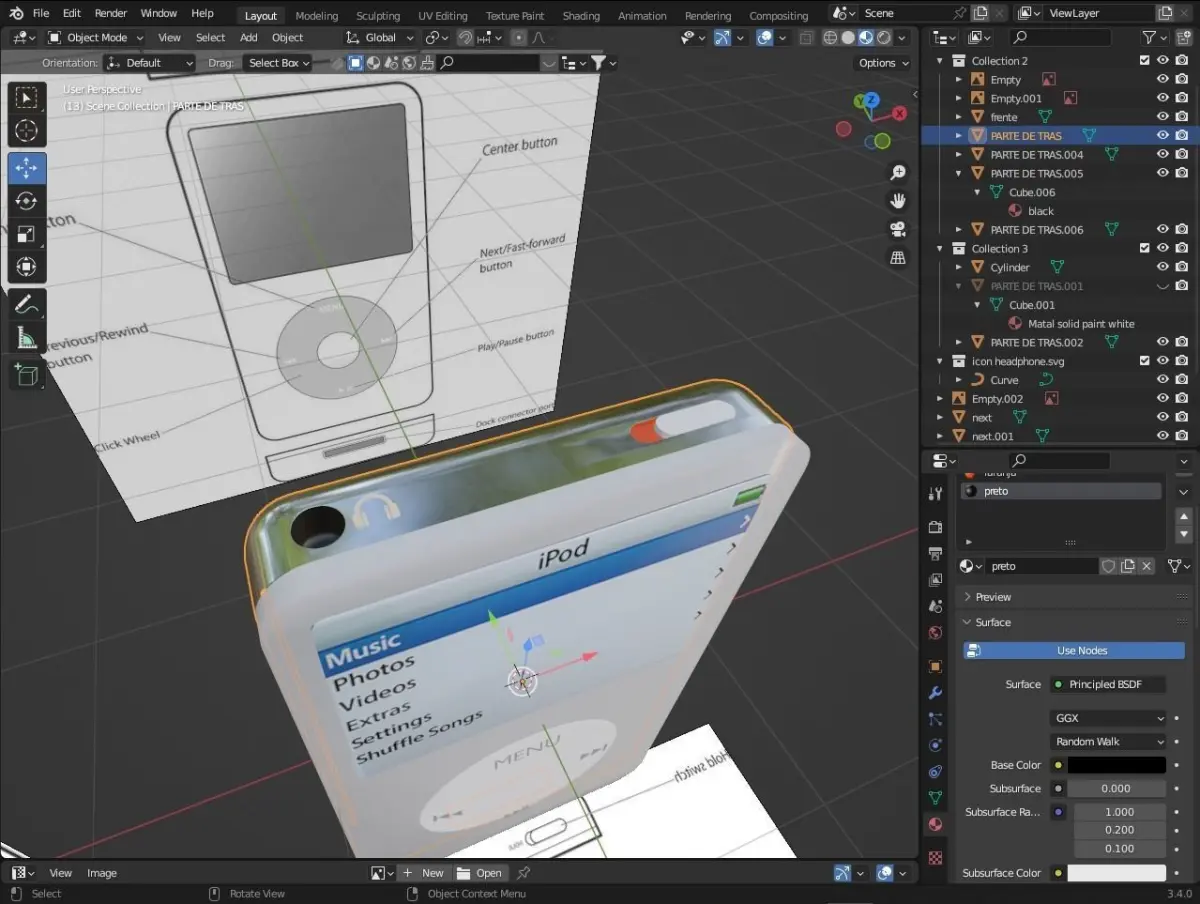Toggle the camera view icon
The image size is (1200, 904).
pos(898,229)
